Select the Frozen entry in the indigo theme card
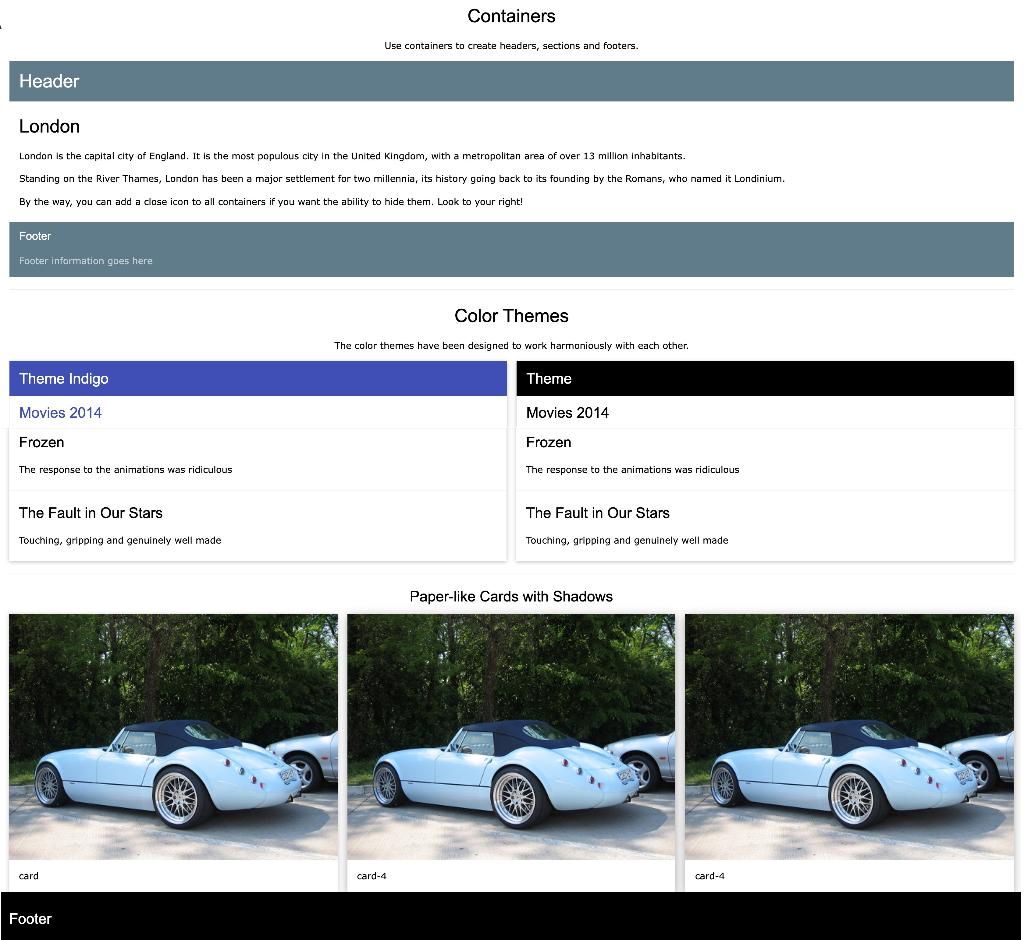The width and height of the screenshot is (1024, 940). coord(41,442)
